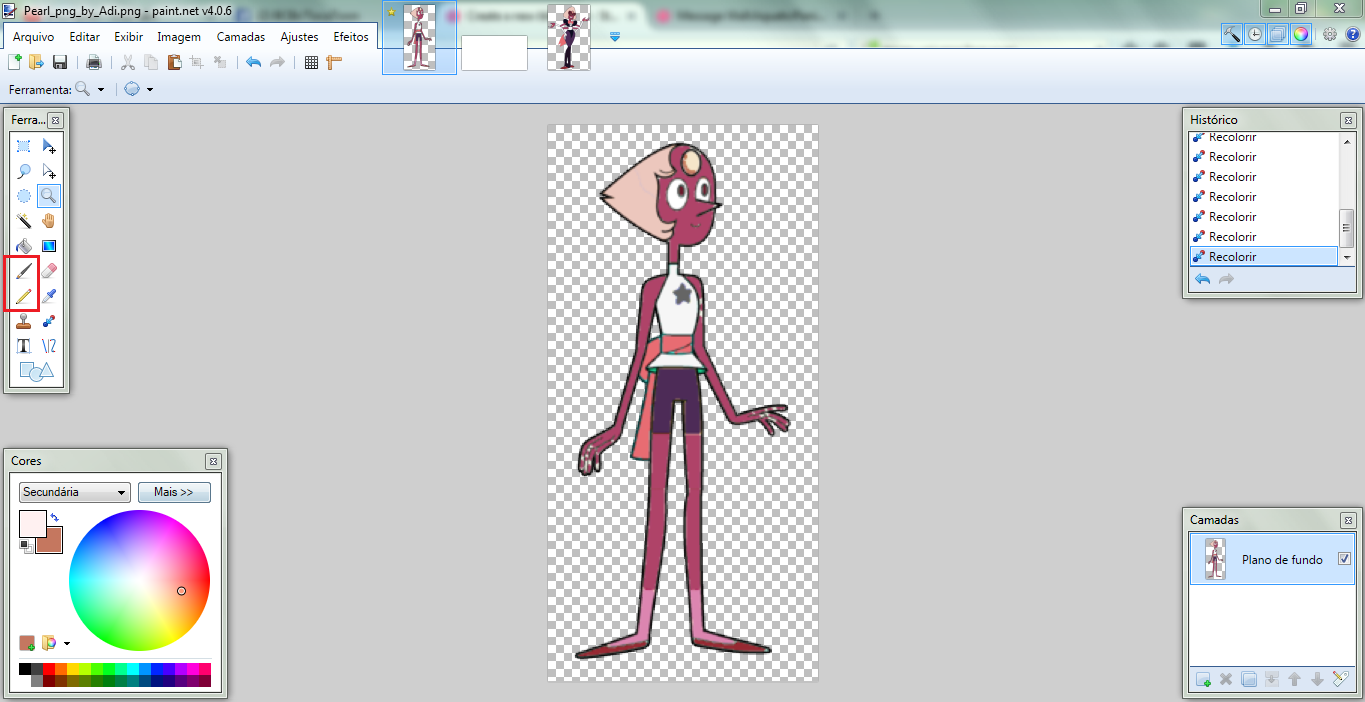
Task: Uncheck visibility of Plano de fundo layer
Action: 1344,559
